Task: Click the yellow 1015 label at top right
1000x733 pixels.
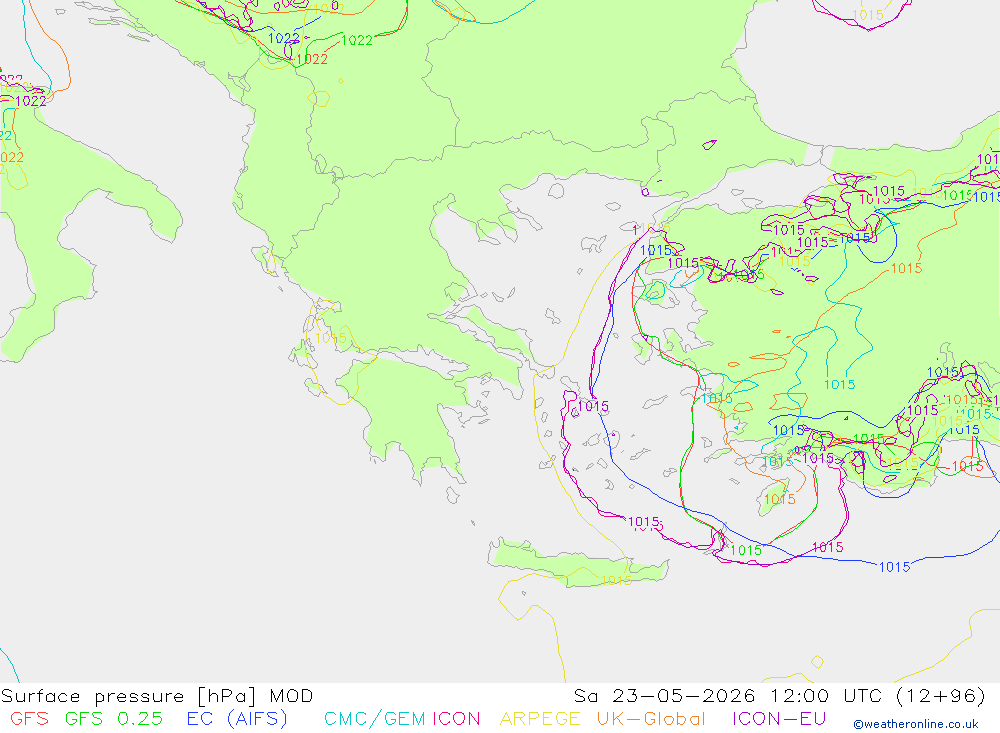Action: click(x=867, y=15)
